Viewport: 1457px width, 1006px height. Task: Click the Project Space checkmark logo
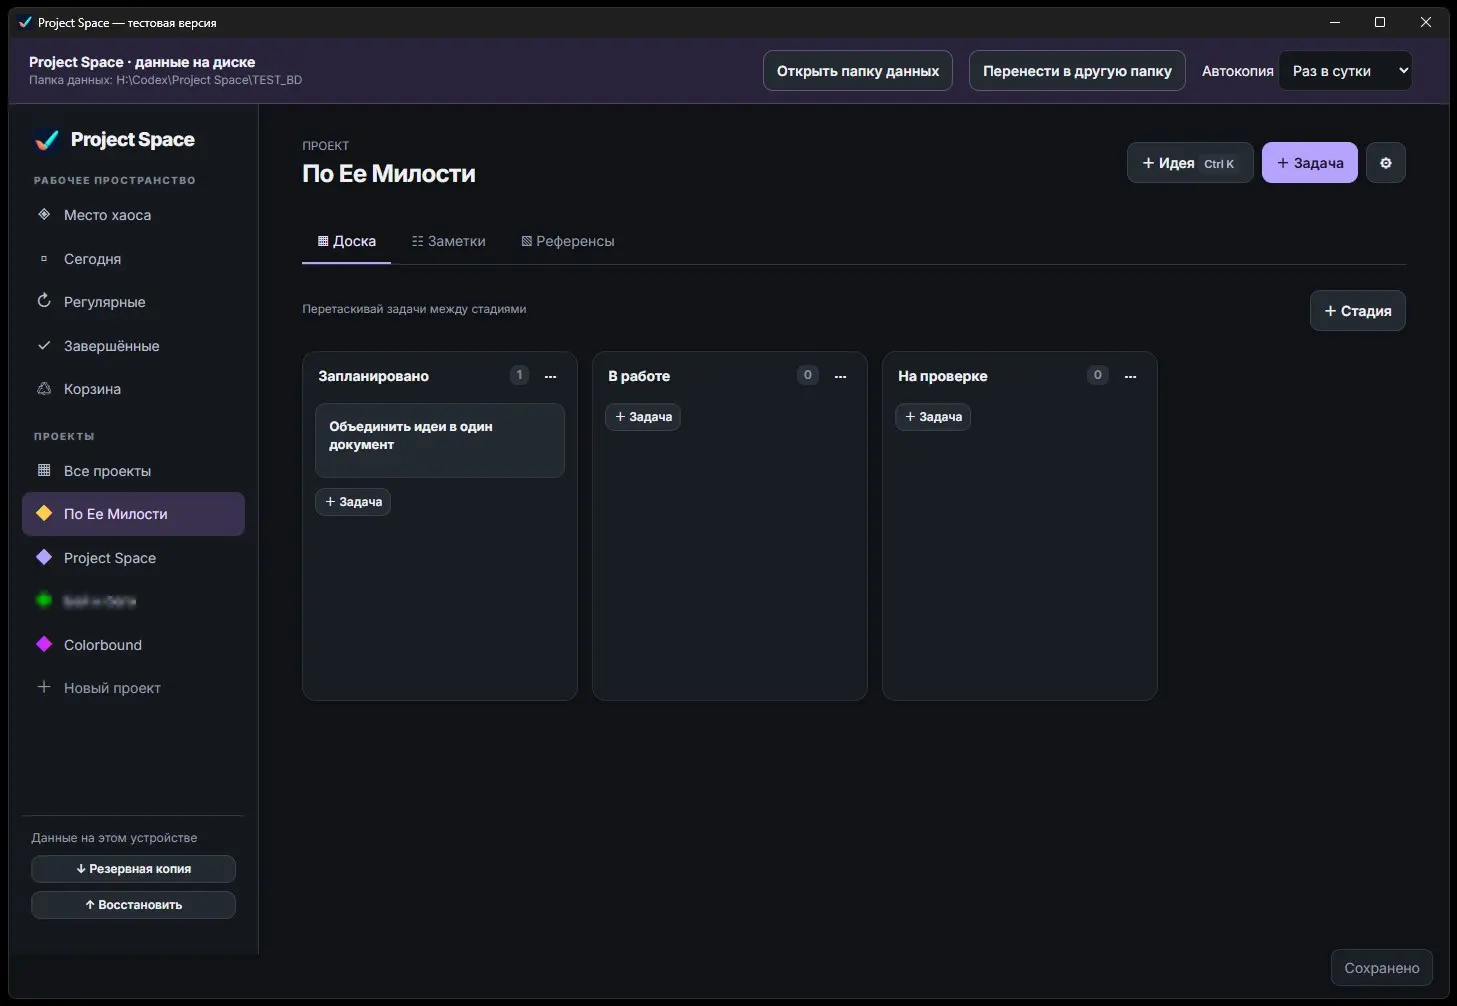[x=46, y=140]
